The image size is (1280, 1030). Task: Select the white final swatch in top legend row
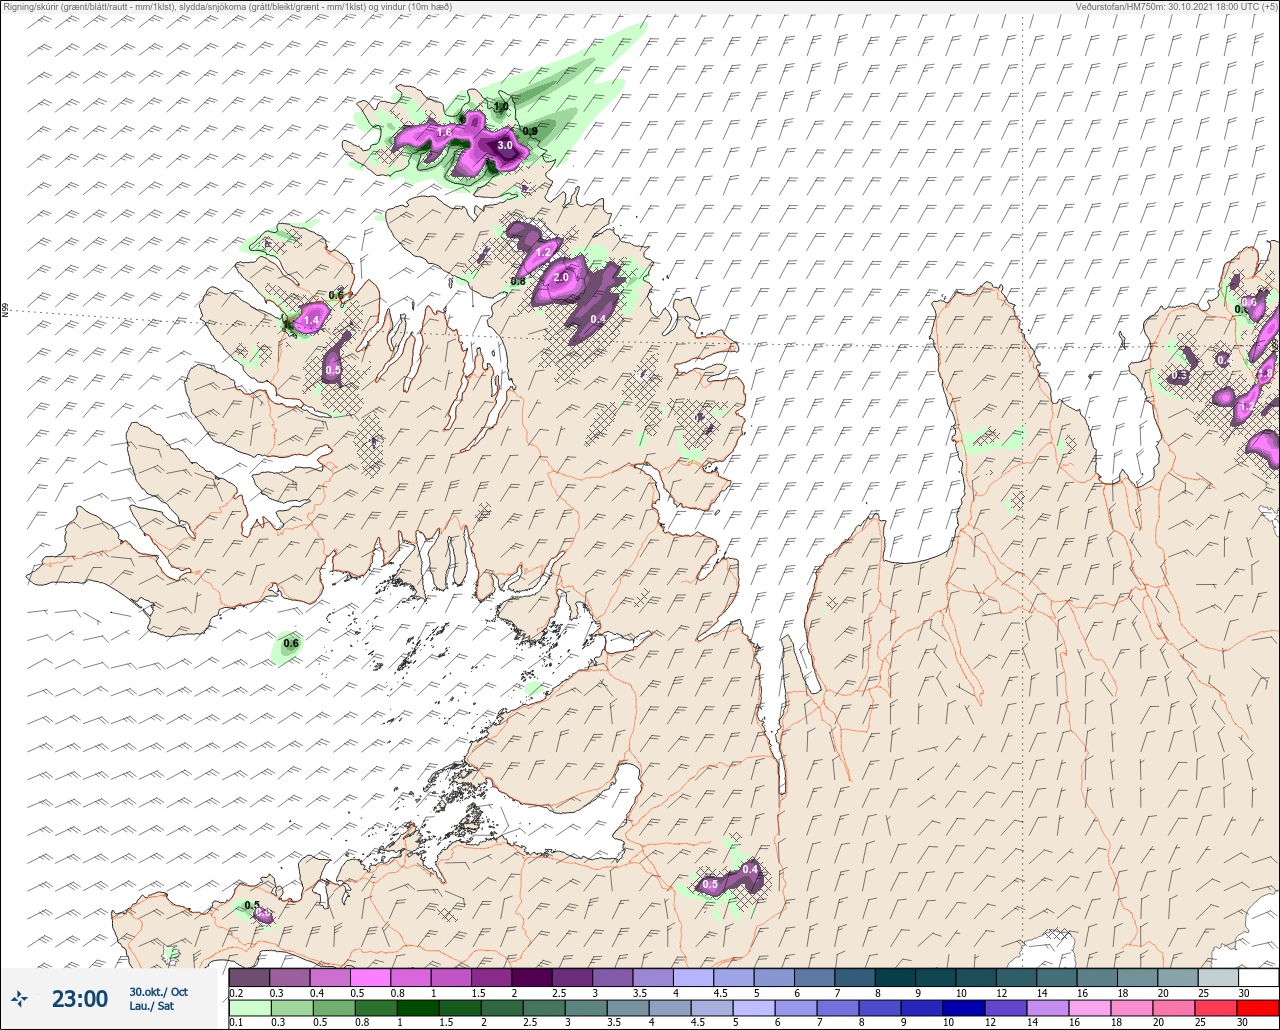click(1258, 977)
